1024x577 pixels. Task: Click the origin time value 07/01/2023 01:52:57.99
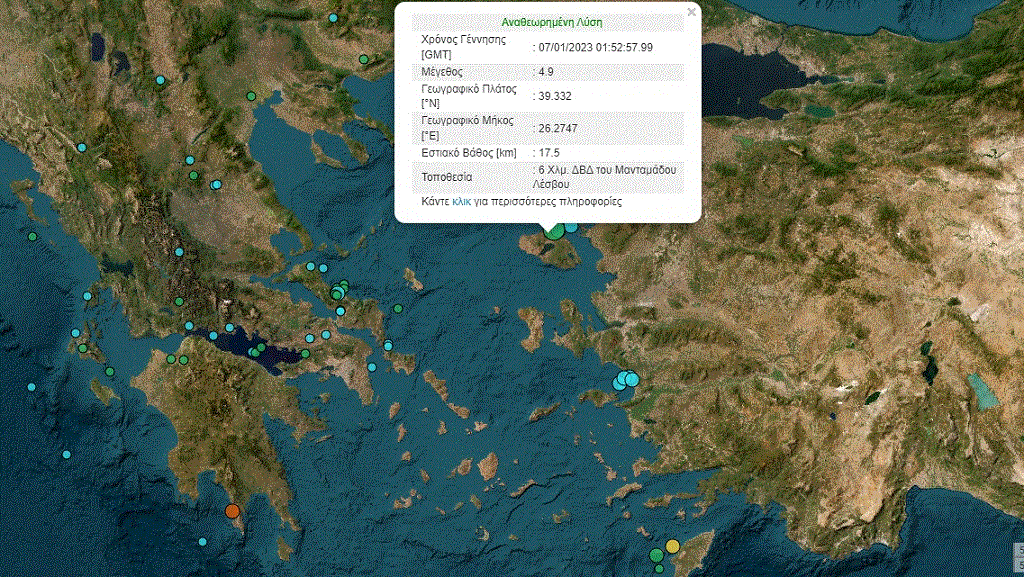595,47
